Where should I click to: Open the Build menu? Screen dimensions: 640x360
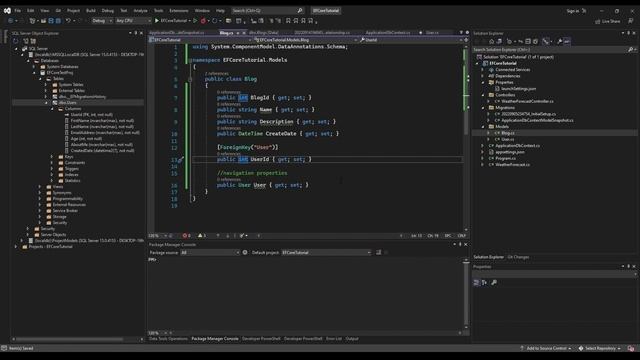(91, 11)
